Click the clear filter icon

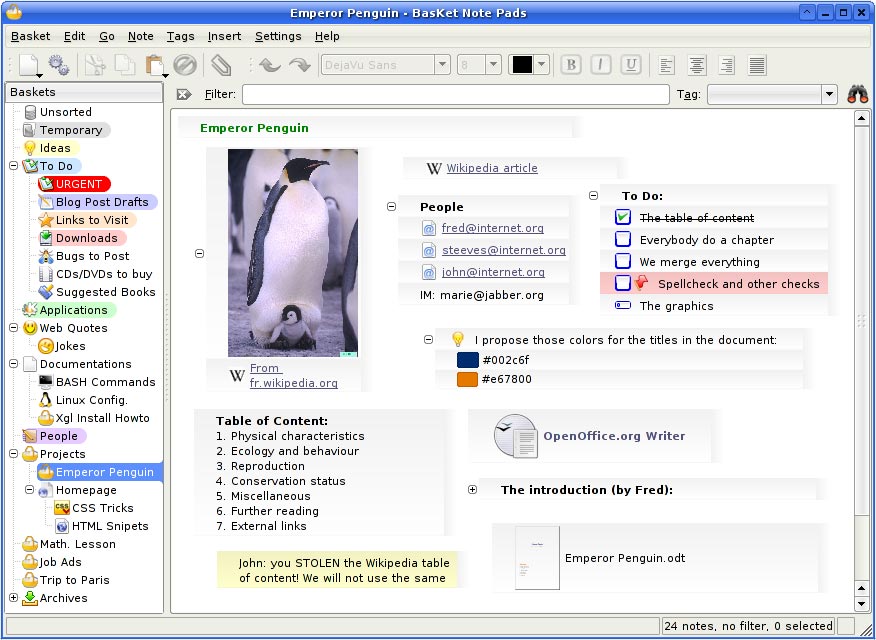(x=184, y=94)
